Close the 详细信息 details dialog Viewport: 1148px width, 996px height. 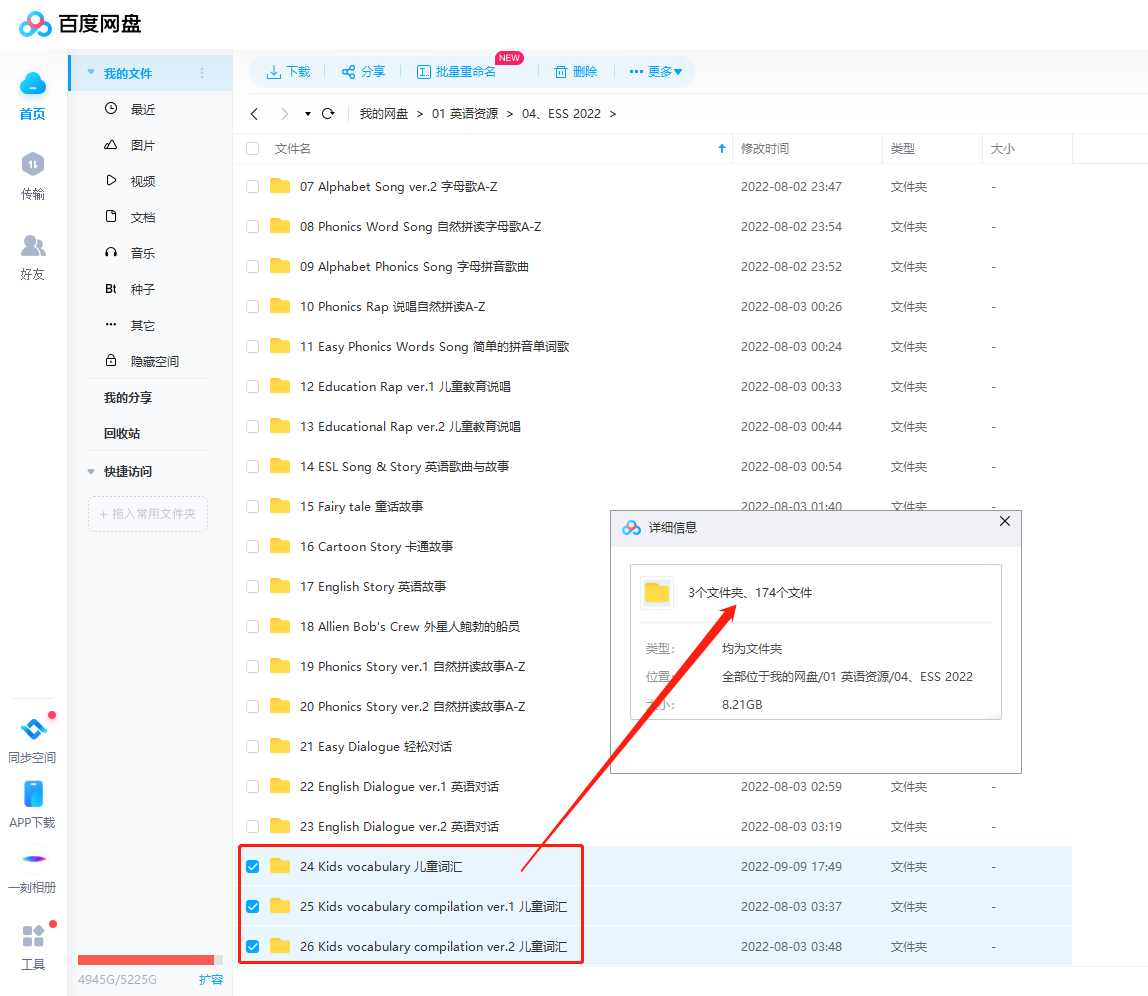tap(1004, 521)
